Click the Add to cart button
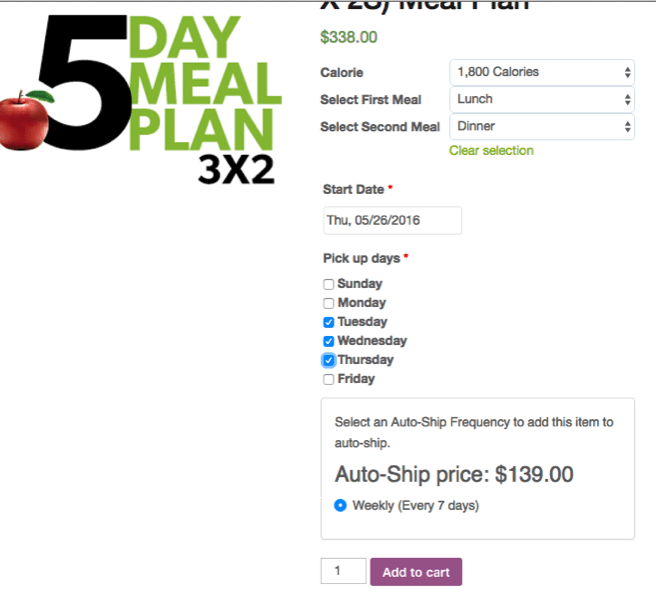This screenshot has height=604, width=657. click(x=416, y=572)
